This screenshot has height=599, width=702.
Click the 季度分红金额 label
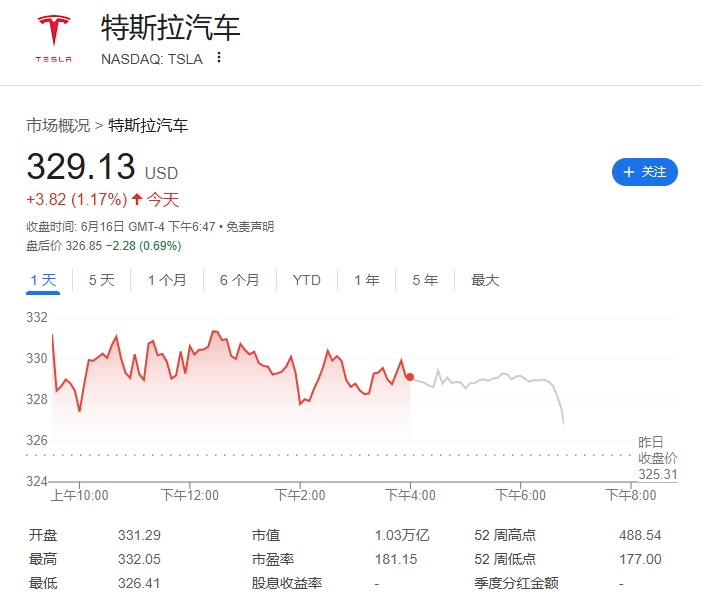[x=516, y=583]
